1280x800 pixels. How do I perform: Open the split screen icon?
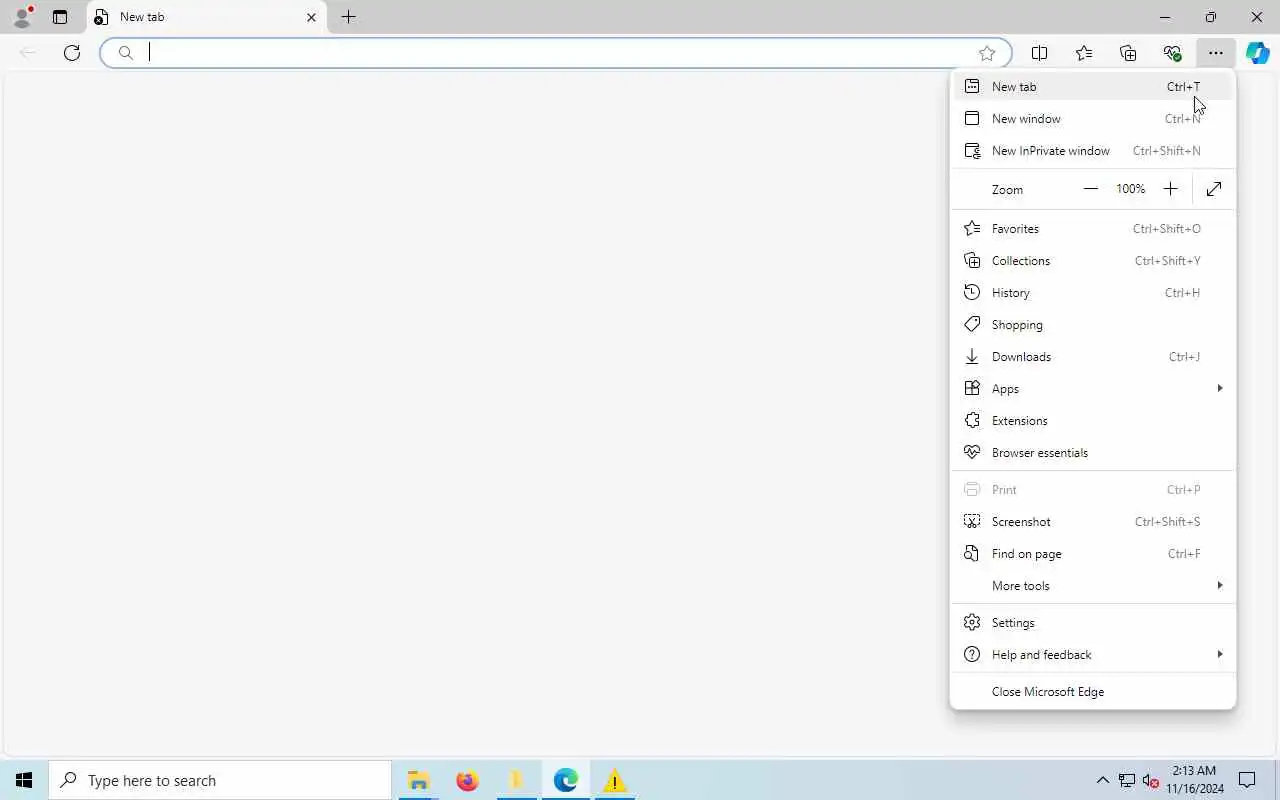coord(1040,53)
